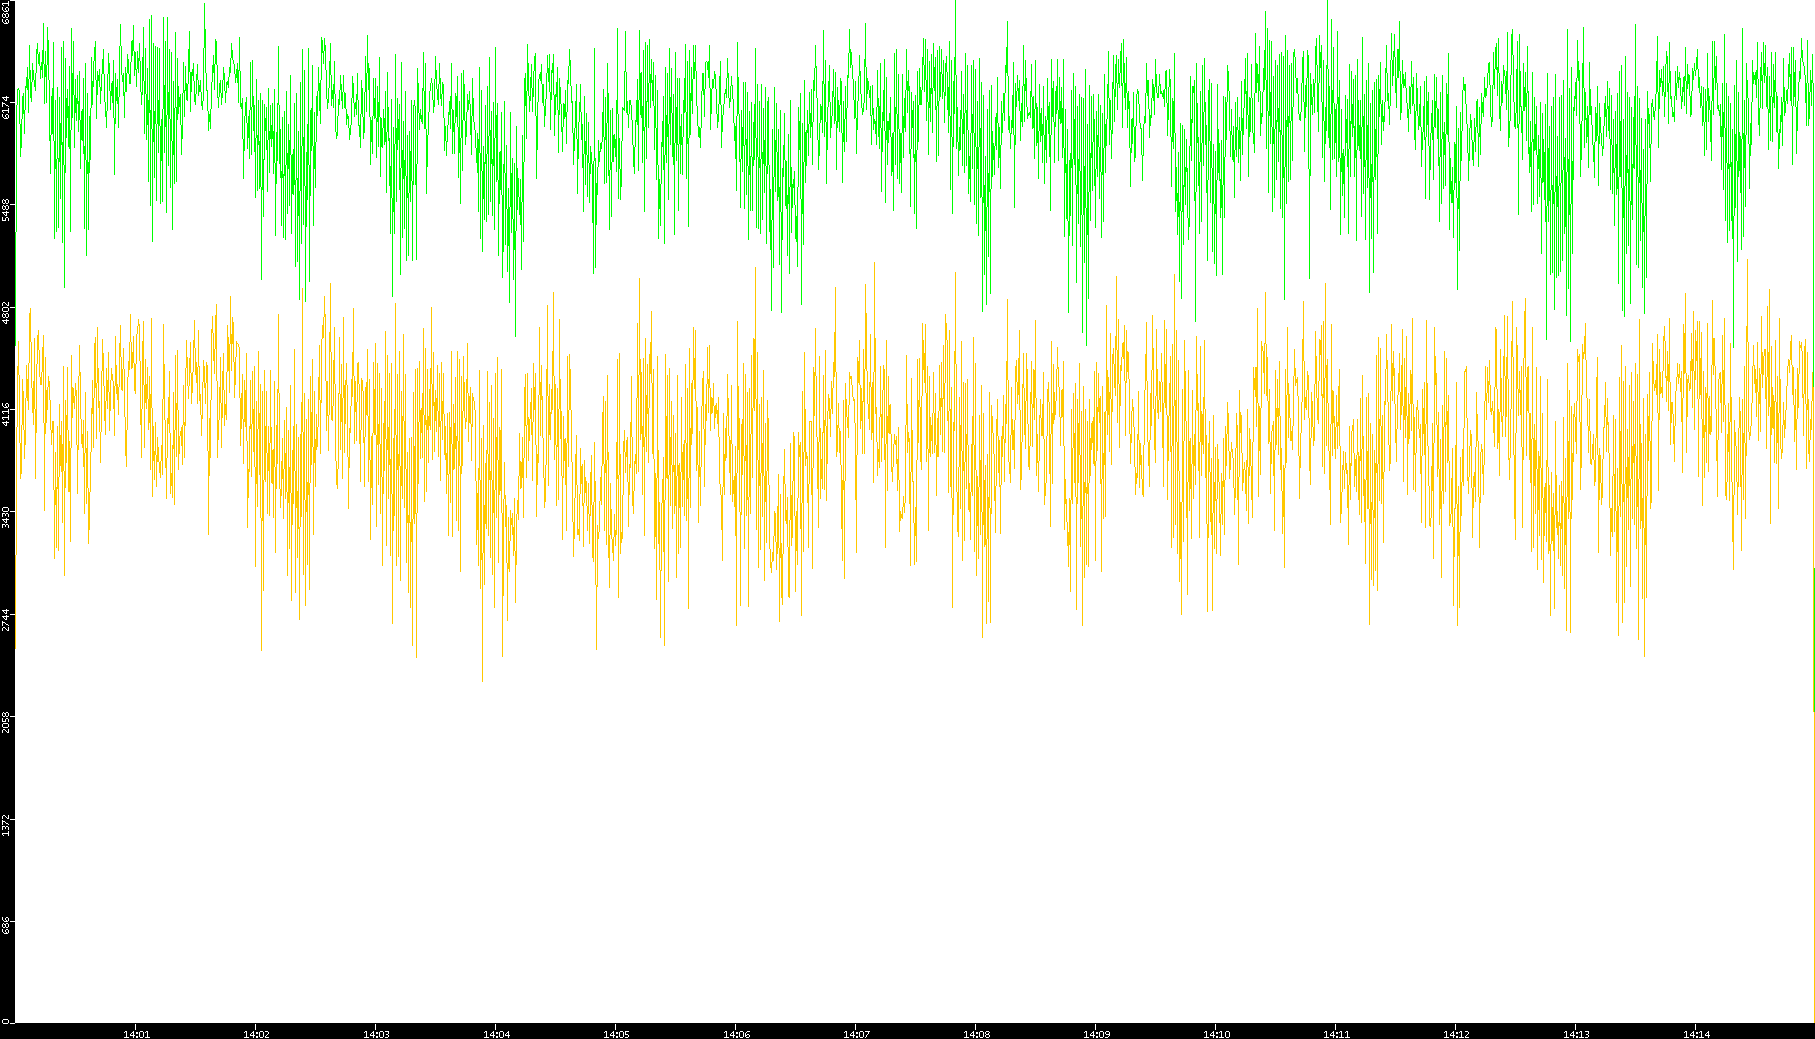
Task: Select the 3430 vertical axis value
Action: pyautogui.click(x=7, y=517)
